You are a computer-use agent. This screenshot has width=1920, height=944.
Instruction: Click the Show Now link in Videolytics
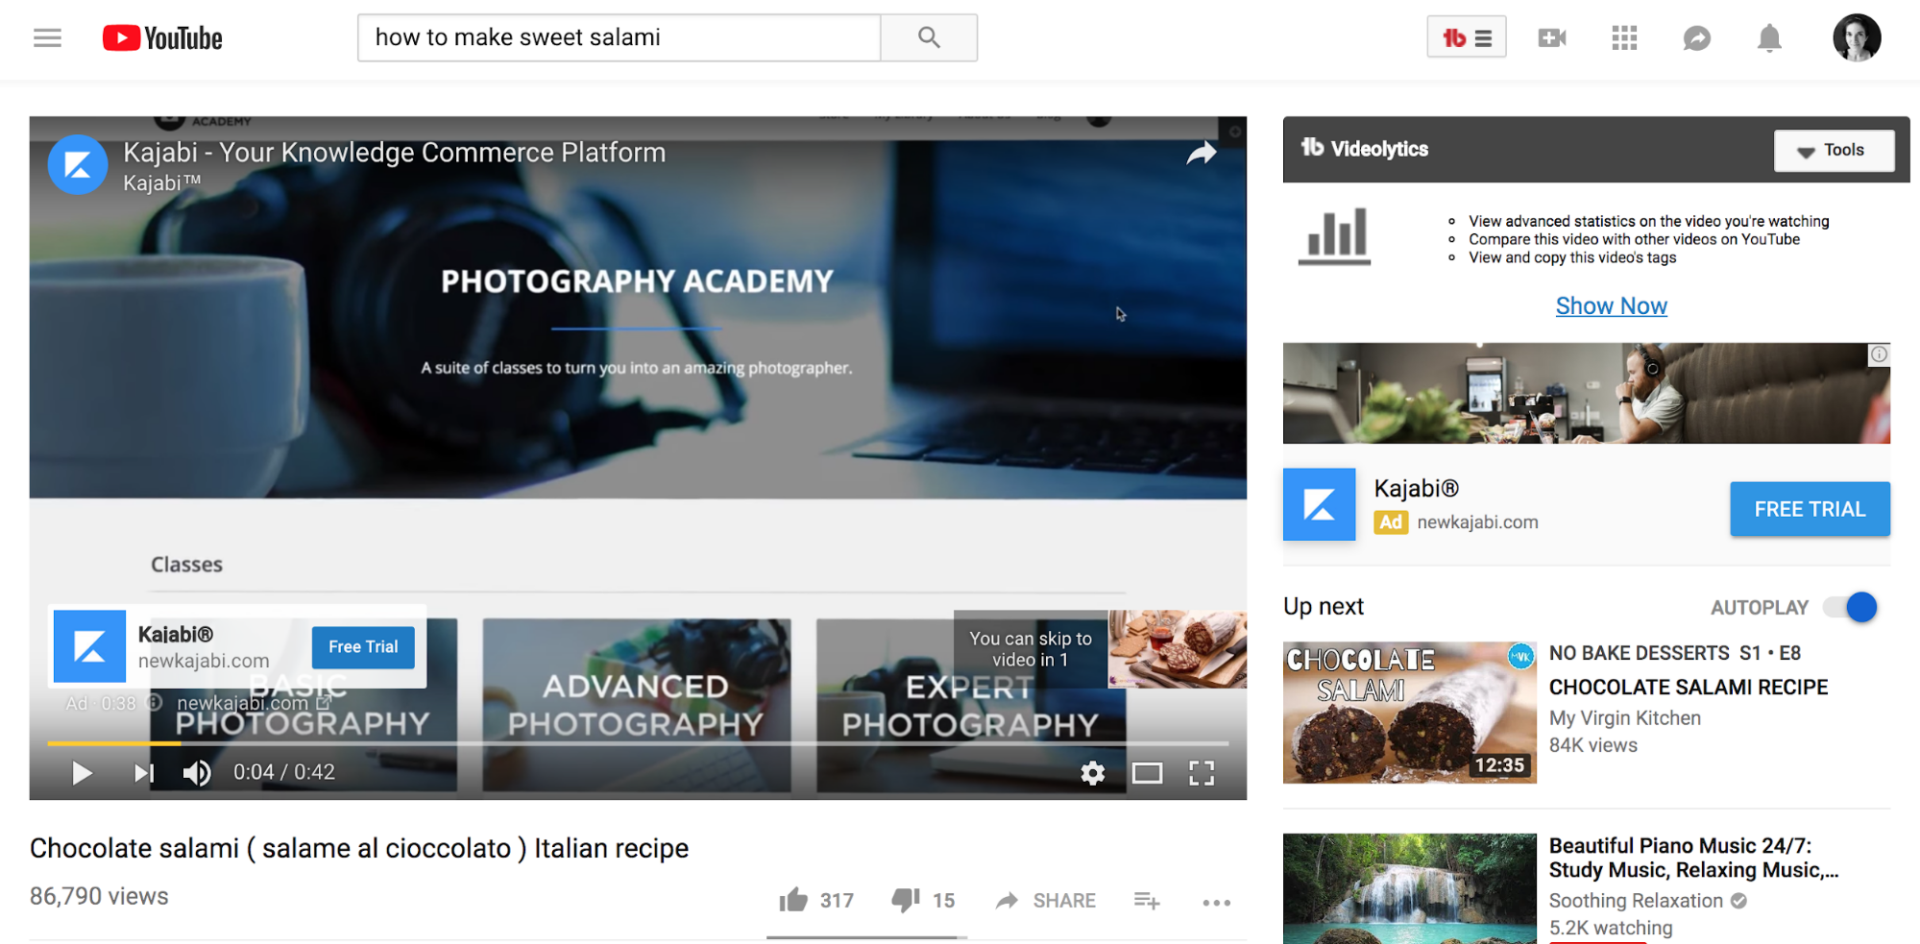(1611, 305)
